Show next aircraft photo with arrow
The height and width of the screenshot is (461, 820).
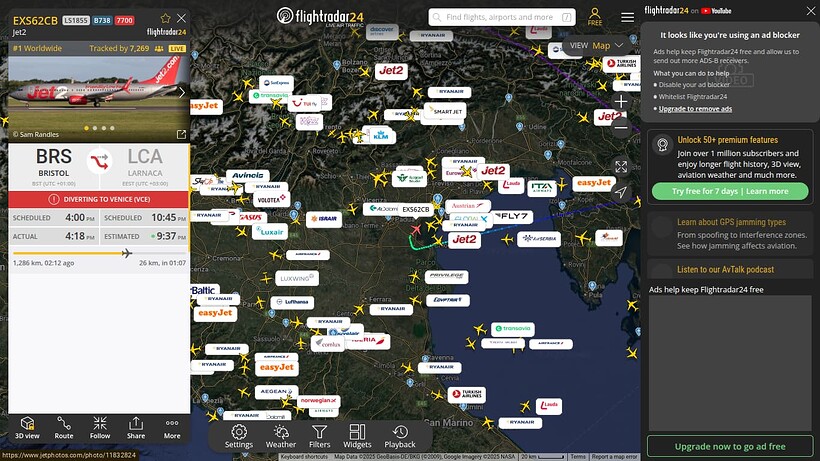(x=181, y=93)
